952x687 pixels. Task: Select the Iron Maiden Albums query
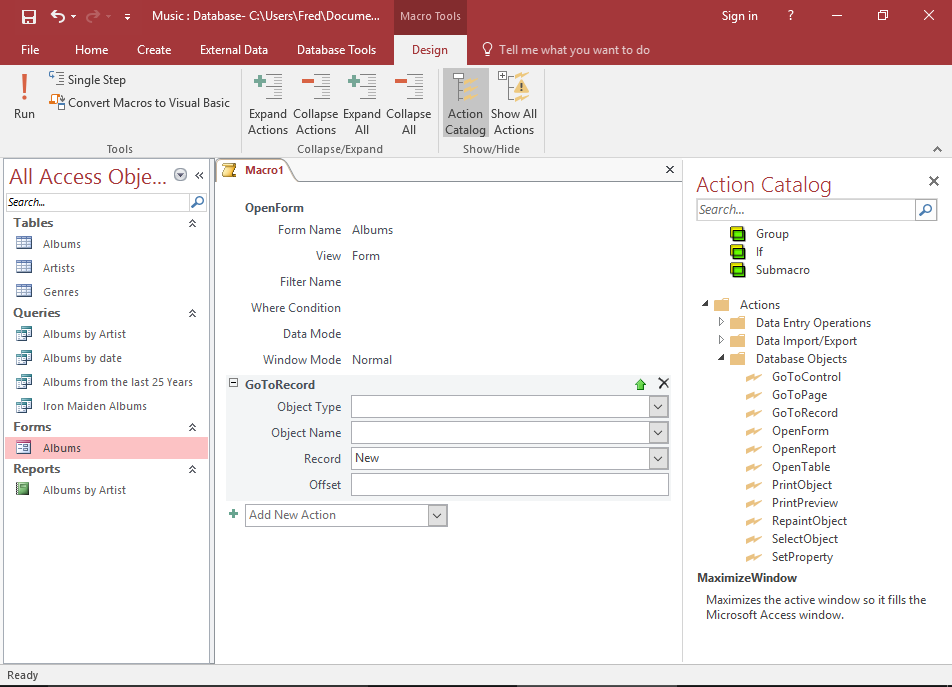point(95,406)
